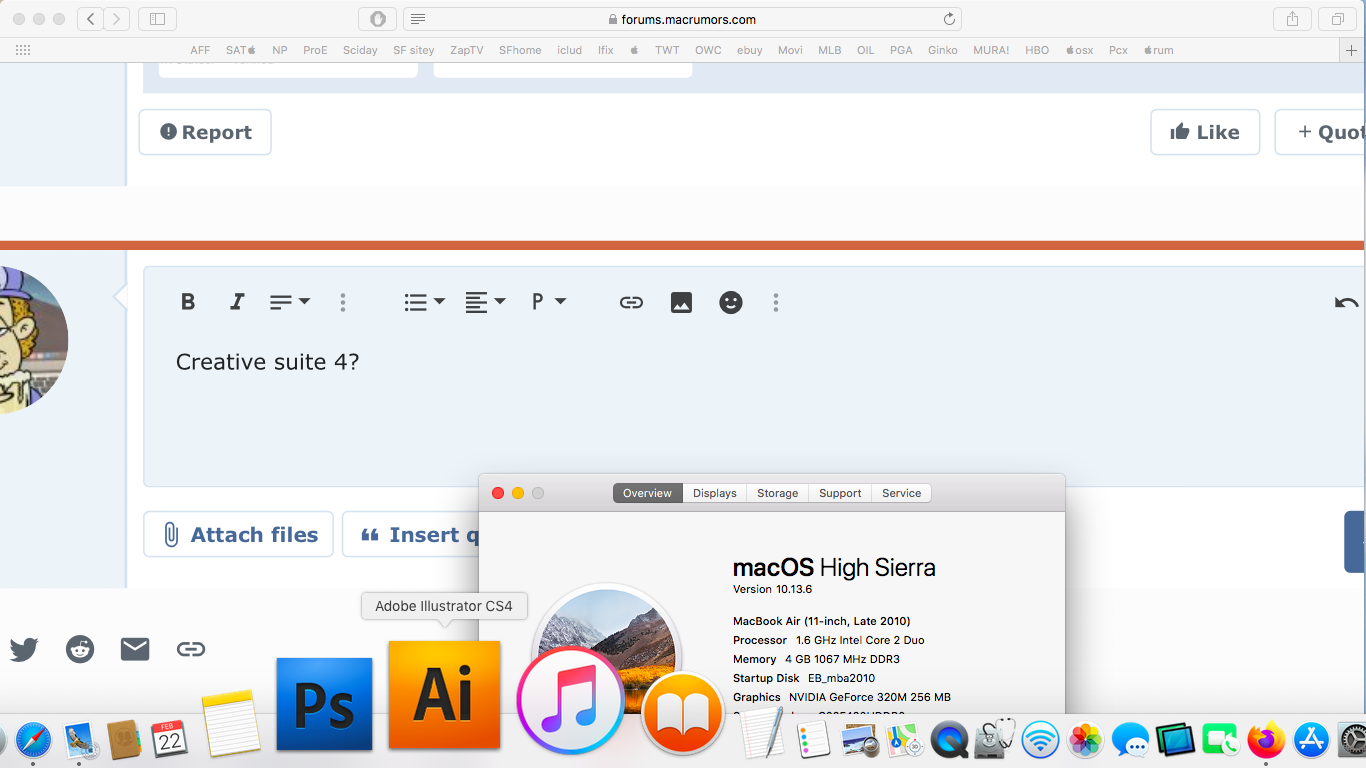Image resolution: width=1366 pixels, height=768 pixels.
Task: Switch to Displays tab in About This Mac
Action: pos(715,493)
